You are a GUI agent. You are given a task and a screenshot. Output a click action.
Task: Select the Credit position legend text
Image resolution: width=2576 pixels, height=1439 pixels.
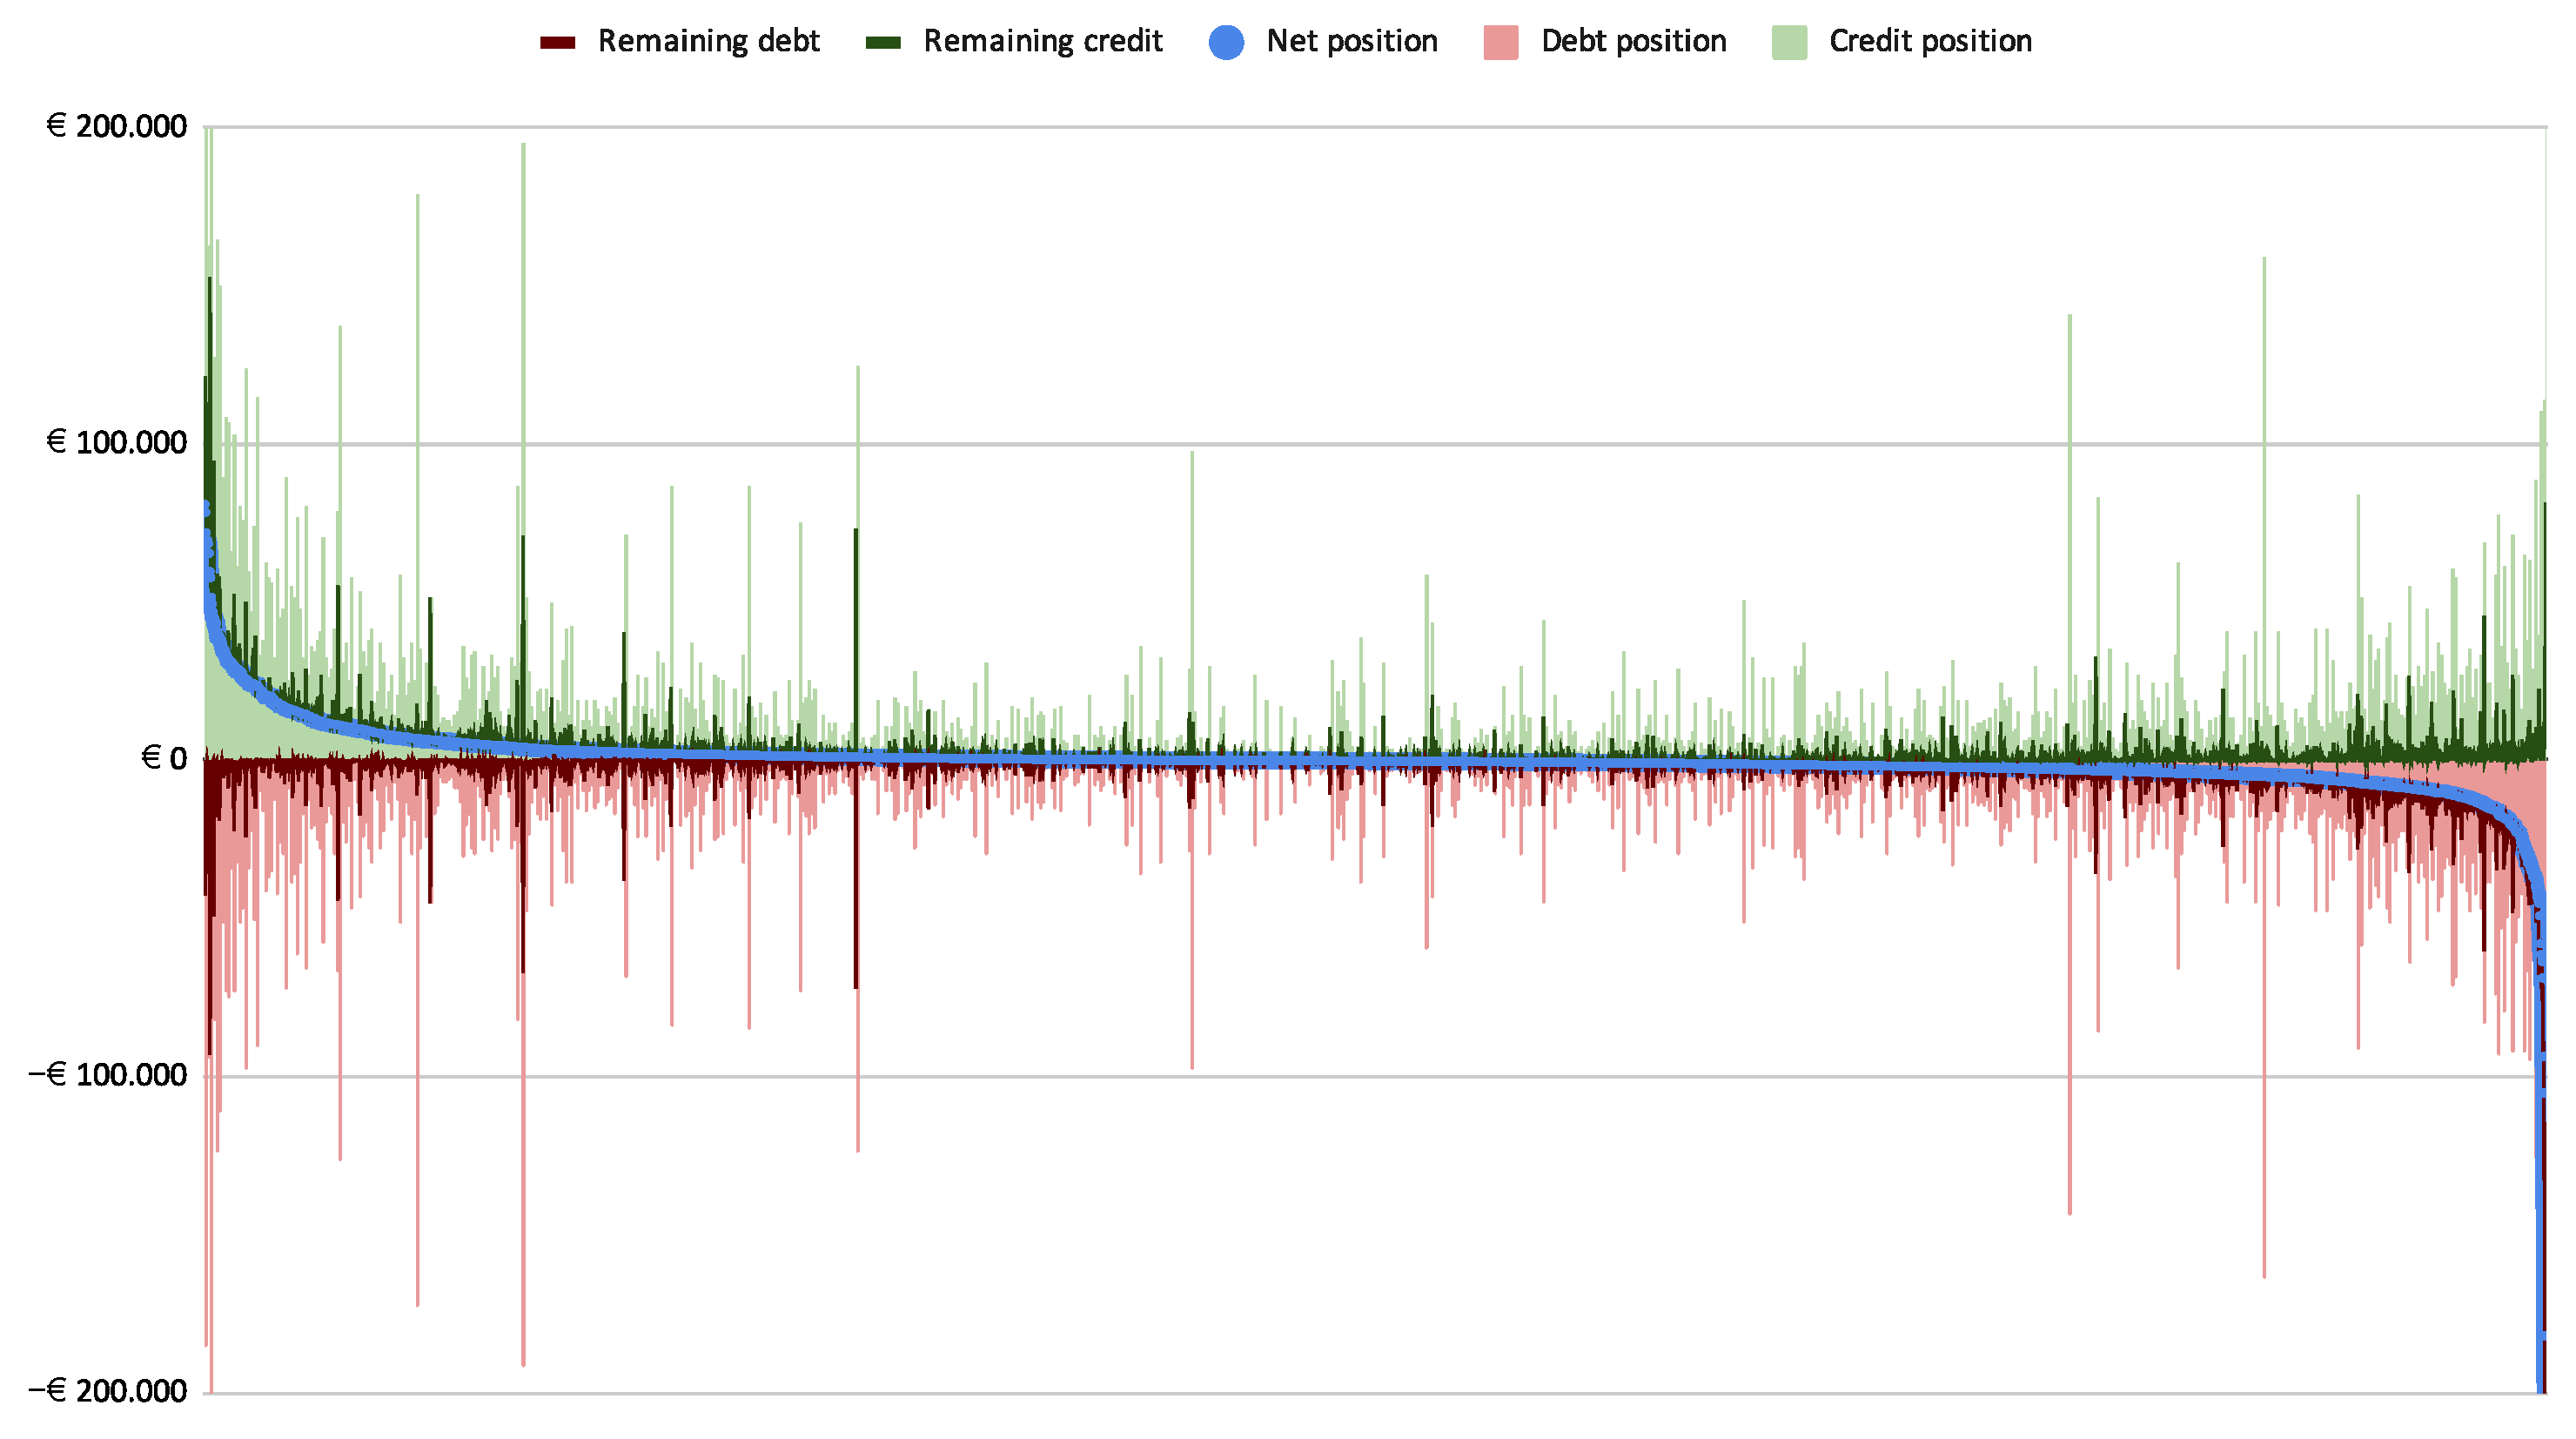click(1930, 42)
